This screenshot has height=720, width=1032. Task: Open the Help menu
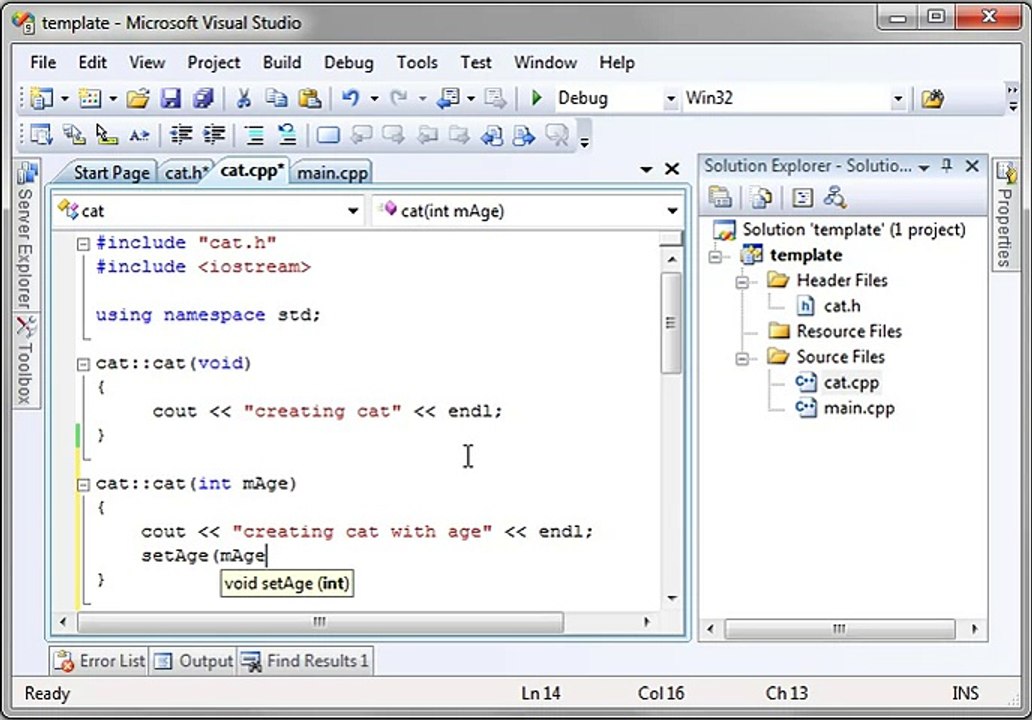pos(617,63)
